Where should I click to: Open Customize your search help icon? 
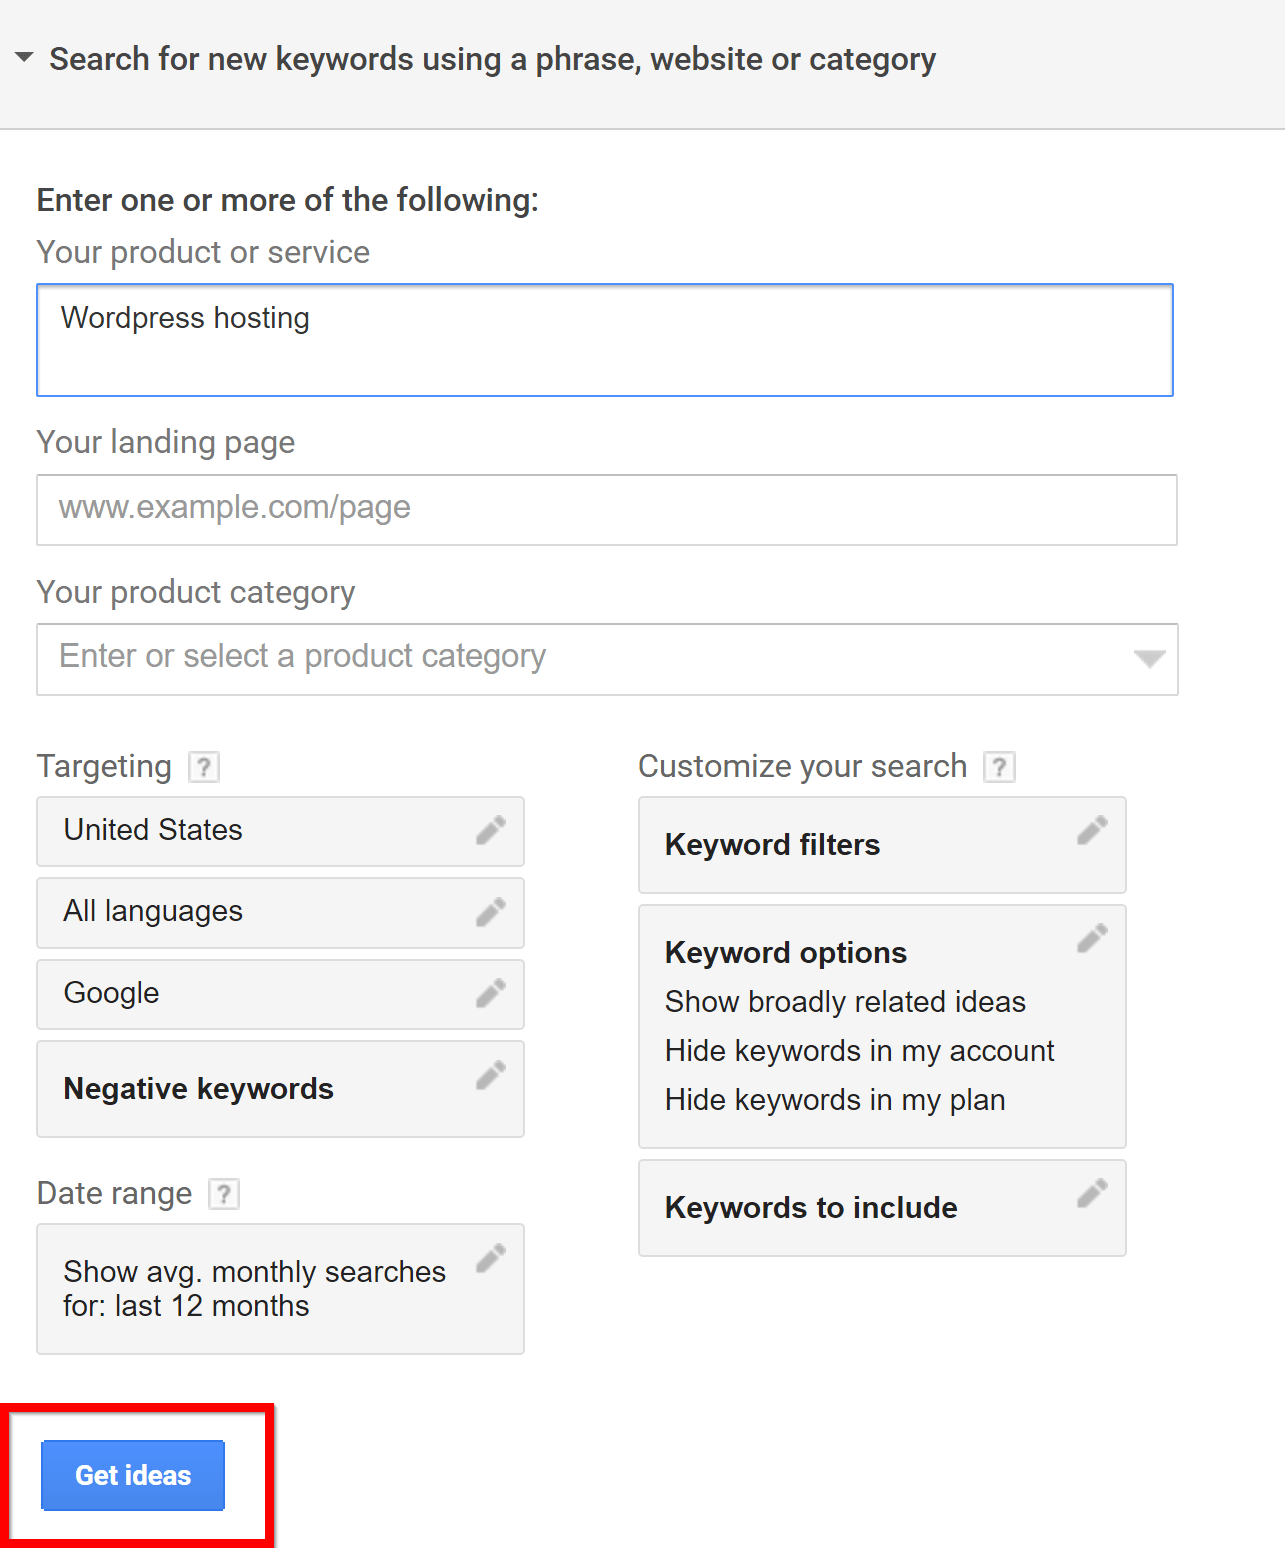999,767
